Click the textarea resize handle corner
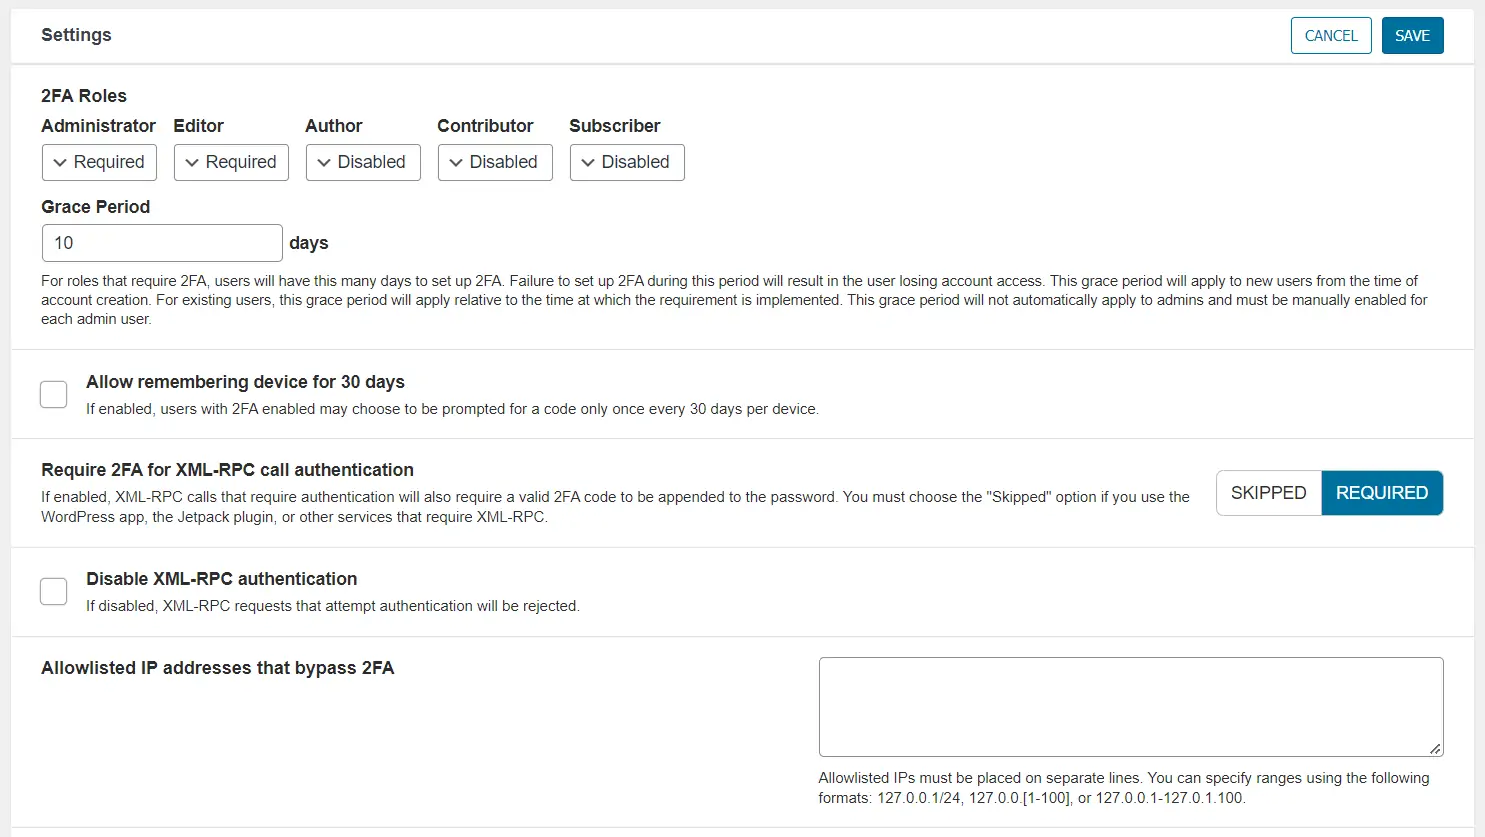 (1435, 748)
